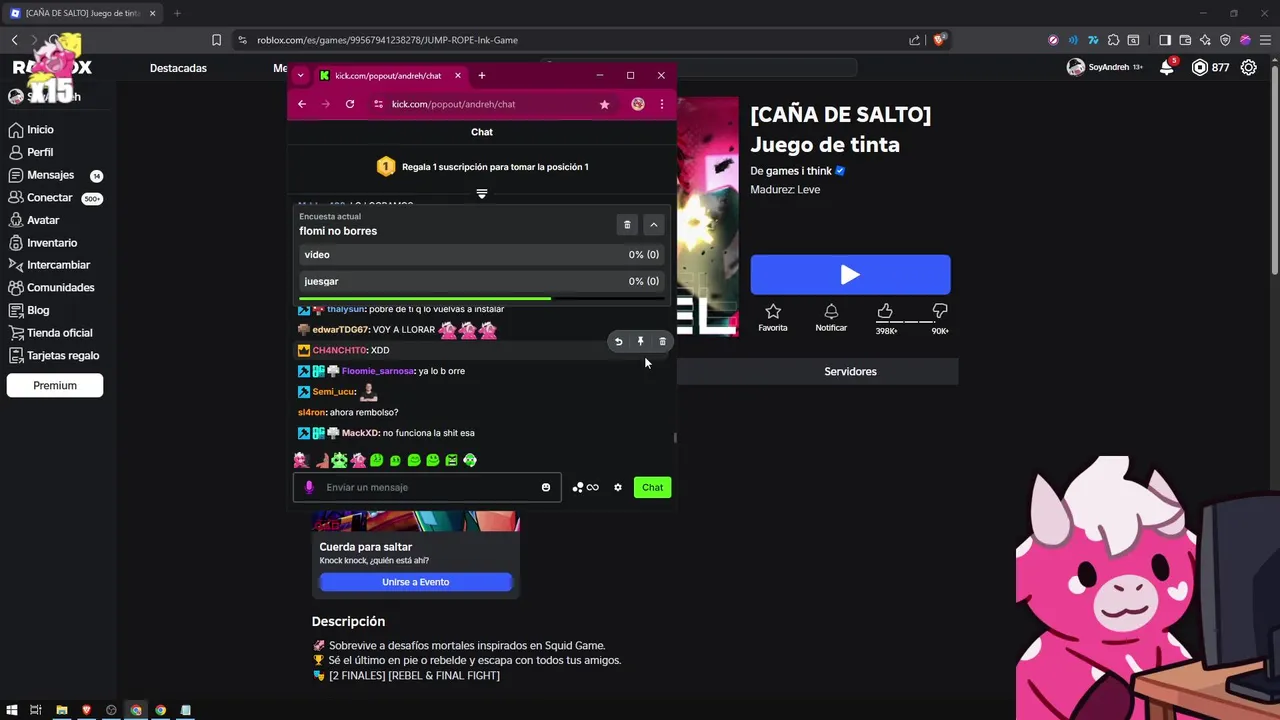1280x720 pixels.
Task: Open a new tab in Kick popup window
Action: [481, 76]
